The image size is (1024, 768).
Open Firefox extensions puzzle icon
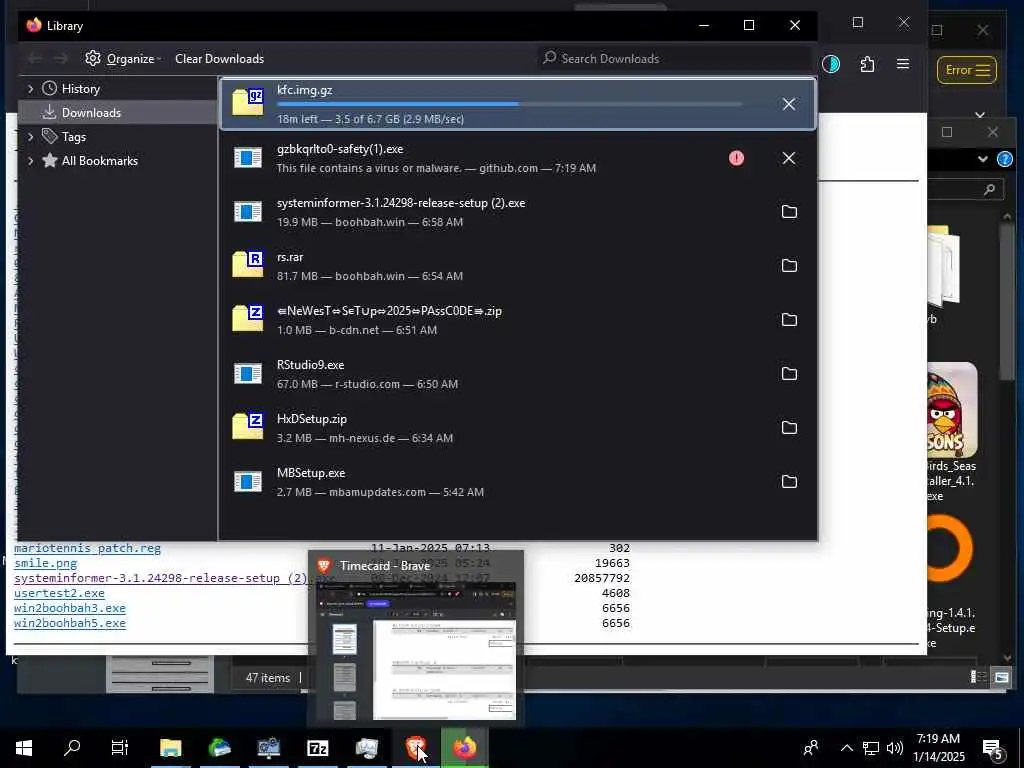[867, 64]
